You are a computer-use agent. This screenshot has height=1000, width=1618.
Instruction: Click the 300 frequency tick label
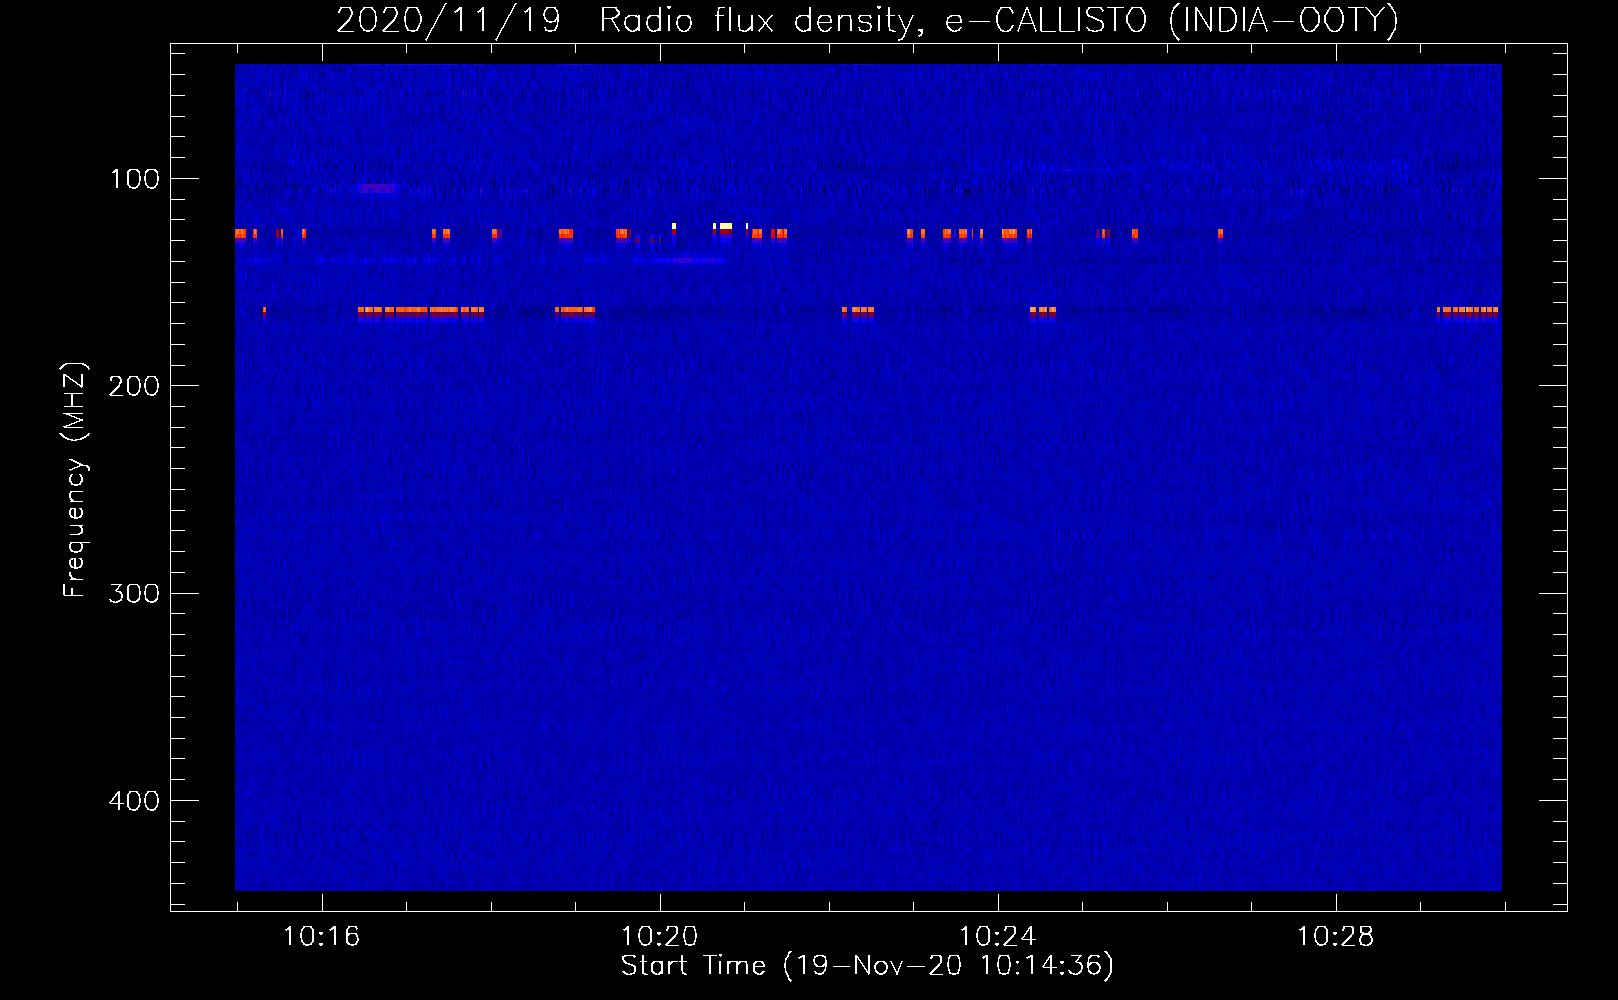[134, 593]
